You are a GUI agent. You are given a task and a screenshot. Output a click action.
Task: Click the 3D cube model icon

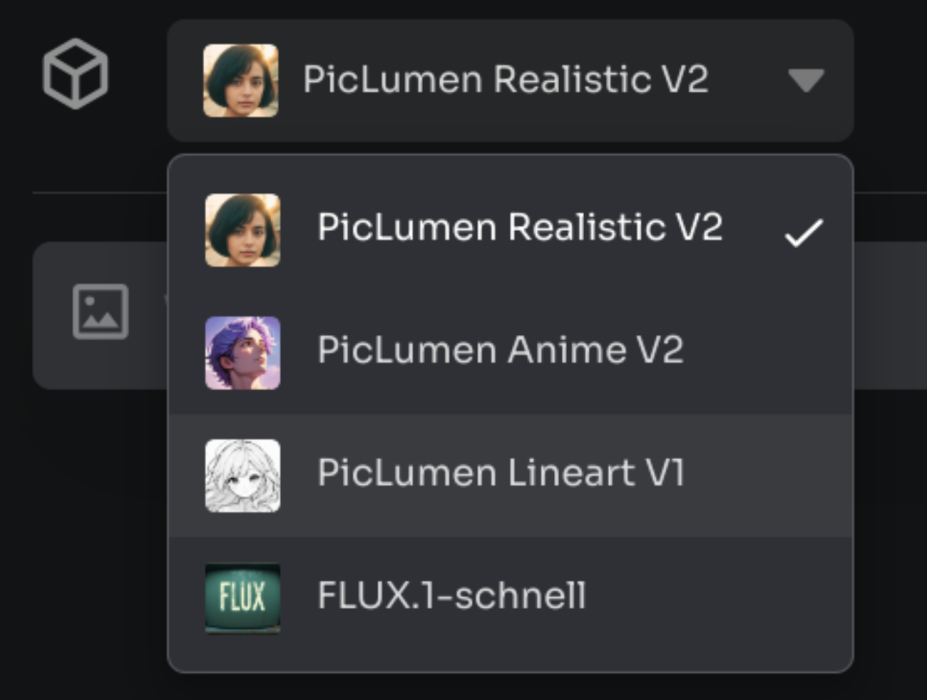pos(75,72)
